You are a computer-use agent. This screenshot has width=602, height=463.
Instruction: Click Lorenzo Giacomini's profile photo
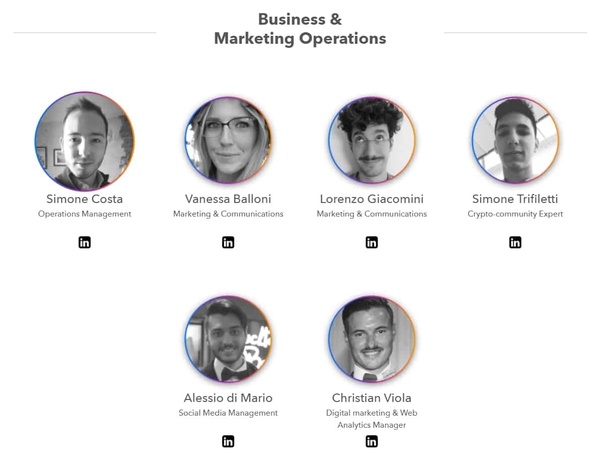point(372,141)
